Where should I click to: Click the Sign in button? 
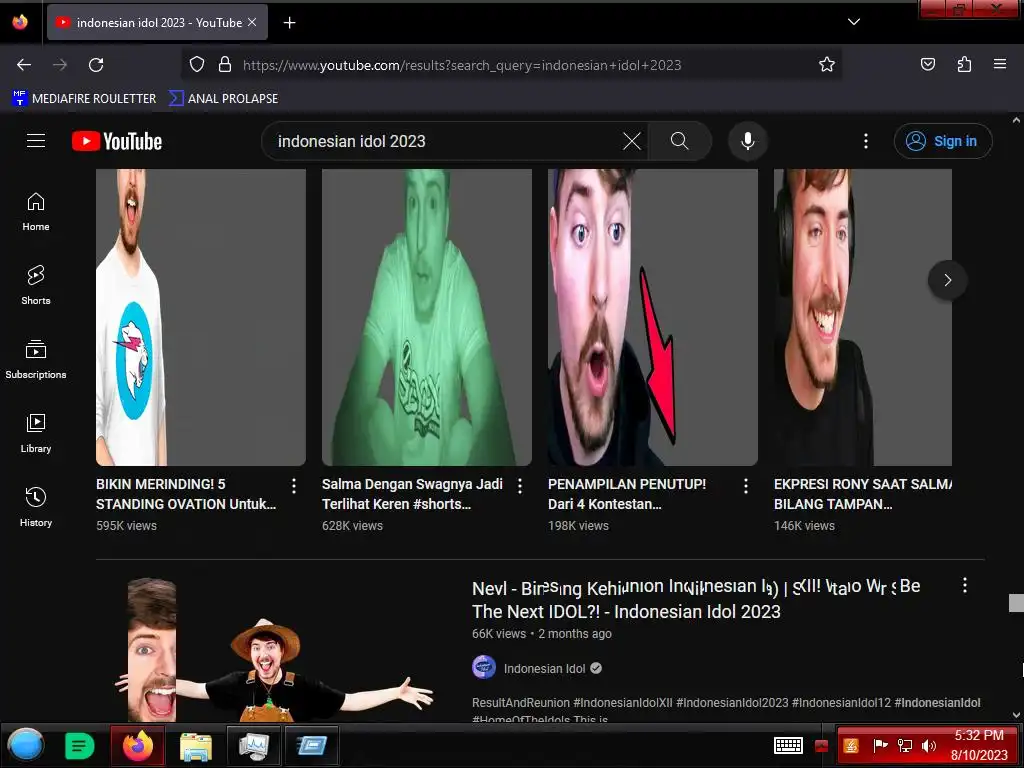(943, 141)
